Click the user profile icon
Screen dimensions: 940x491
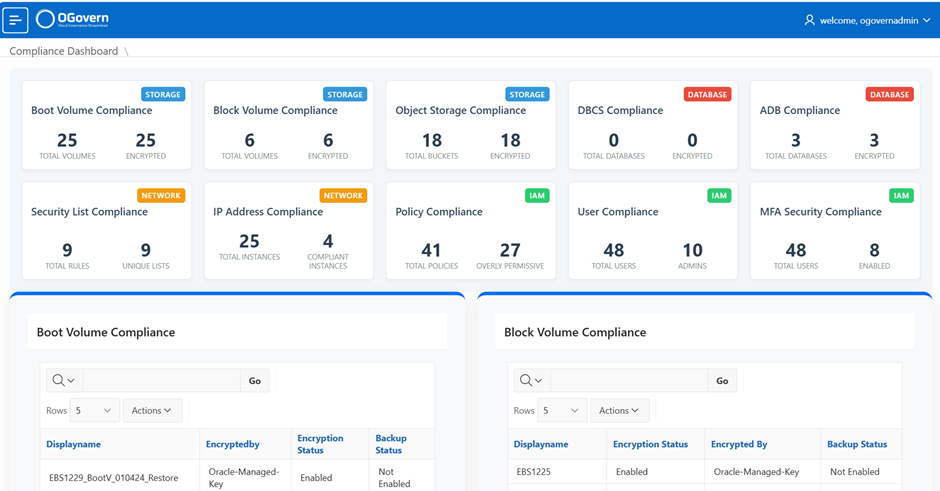(x=809, y=20)
